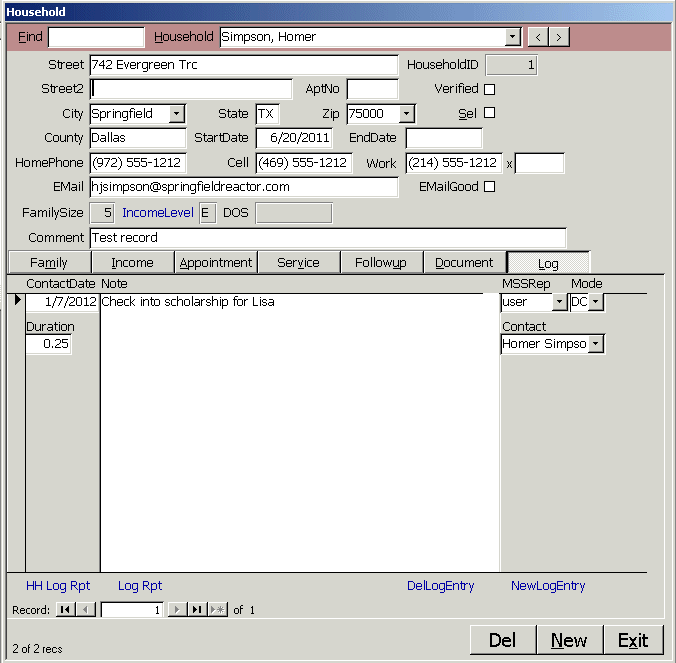The height and width of the screenshot is (663, 676).
Task: Select the log row via record selector arrow
Action: coord(17,301)
